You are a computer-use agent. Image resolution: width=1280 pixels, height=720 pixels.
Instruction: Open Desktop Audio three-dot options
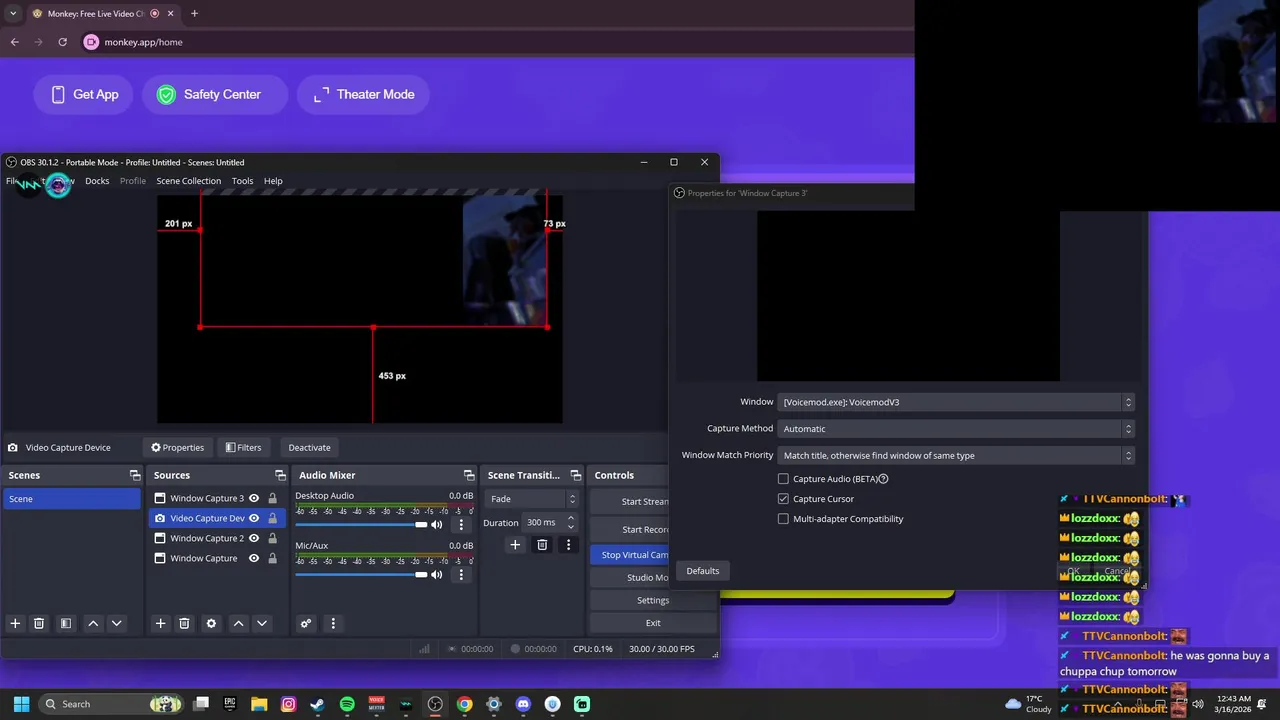click(x=461, y=524)
